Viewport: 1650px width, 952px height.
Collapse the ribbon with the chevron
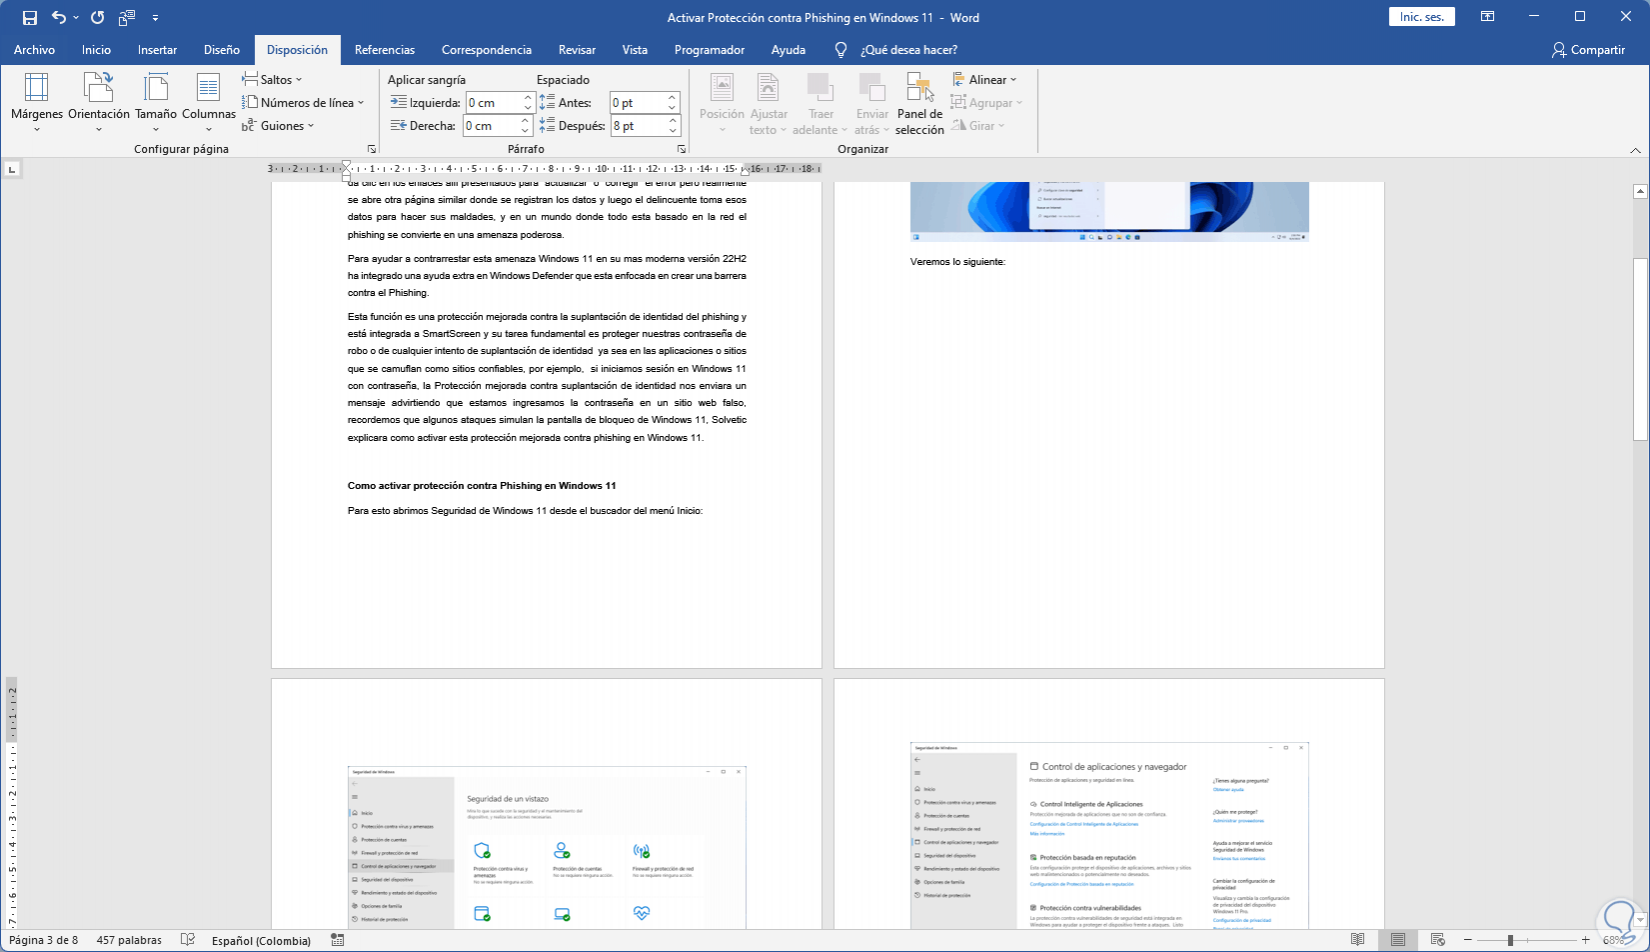(x=1636, y=150)
